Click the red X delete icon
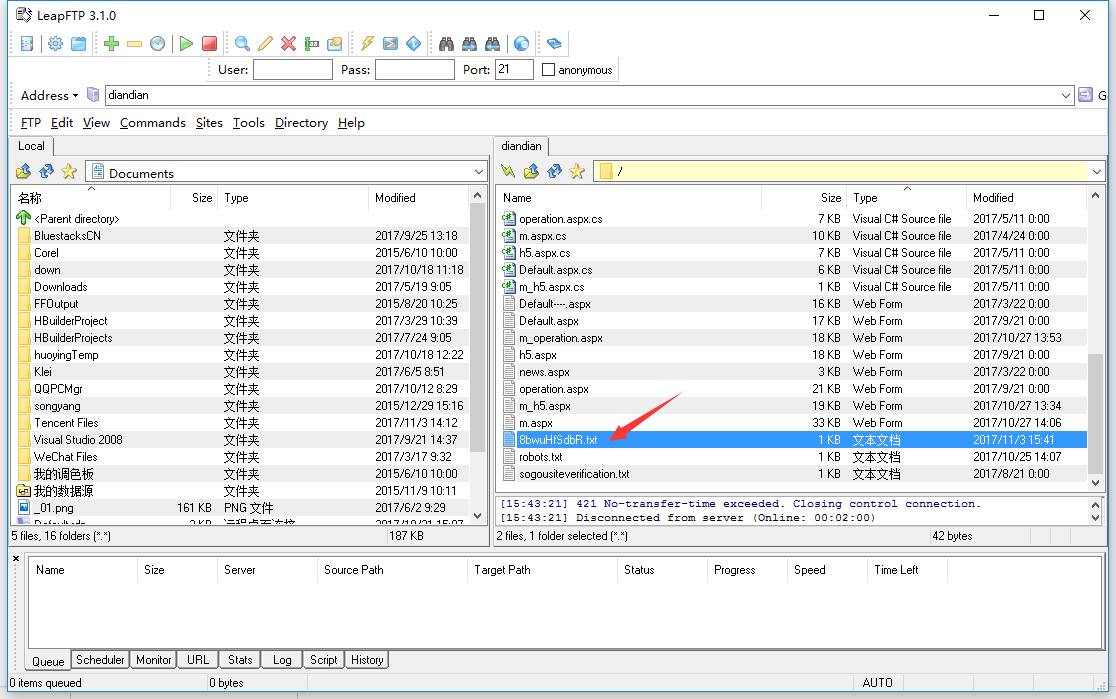Viewport: 1116px width, 699px height. tap(288, 43)
